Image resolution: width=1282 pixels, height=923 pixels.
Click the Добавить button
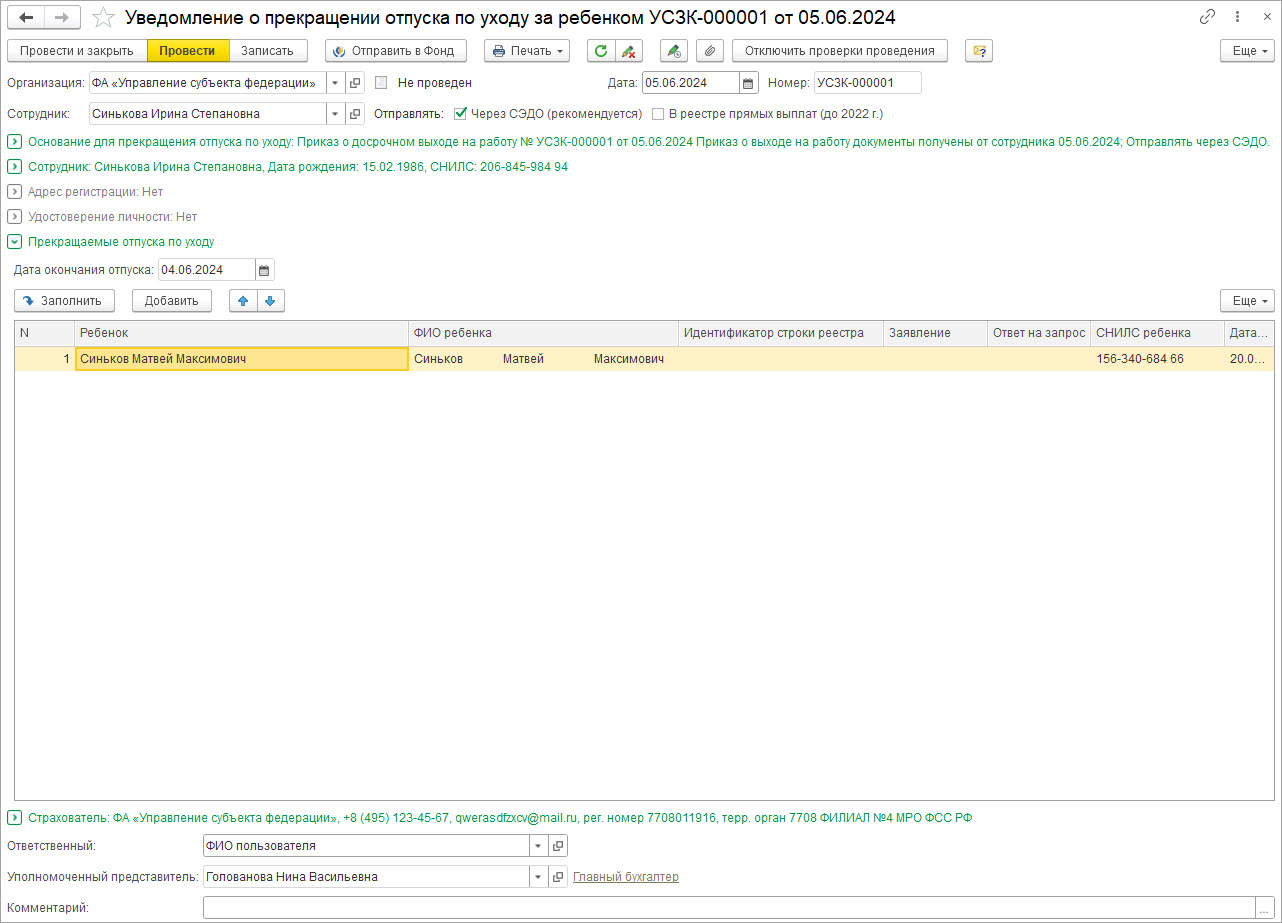click(172, 300)
